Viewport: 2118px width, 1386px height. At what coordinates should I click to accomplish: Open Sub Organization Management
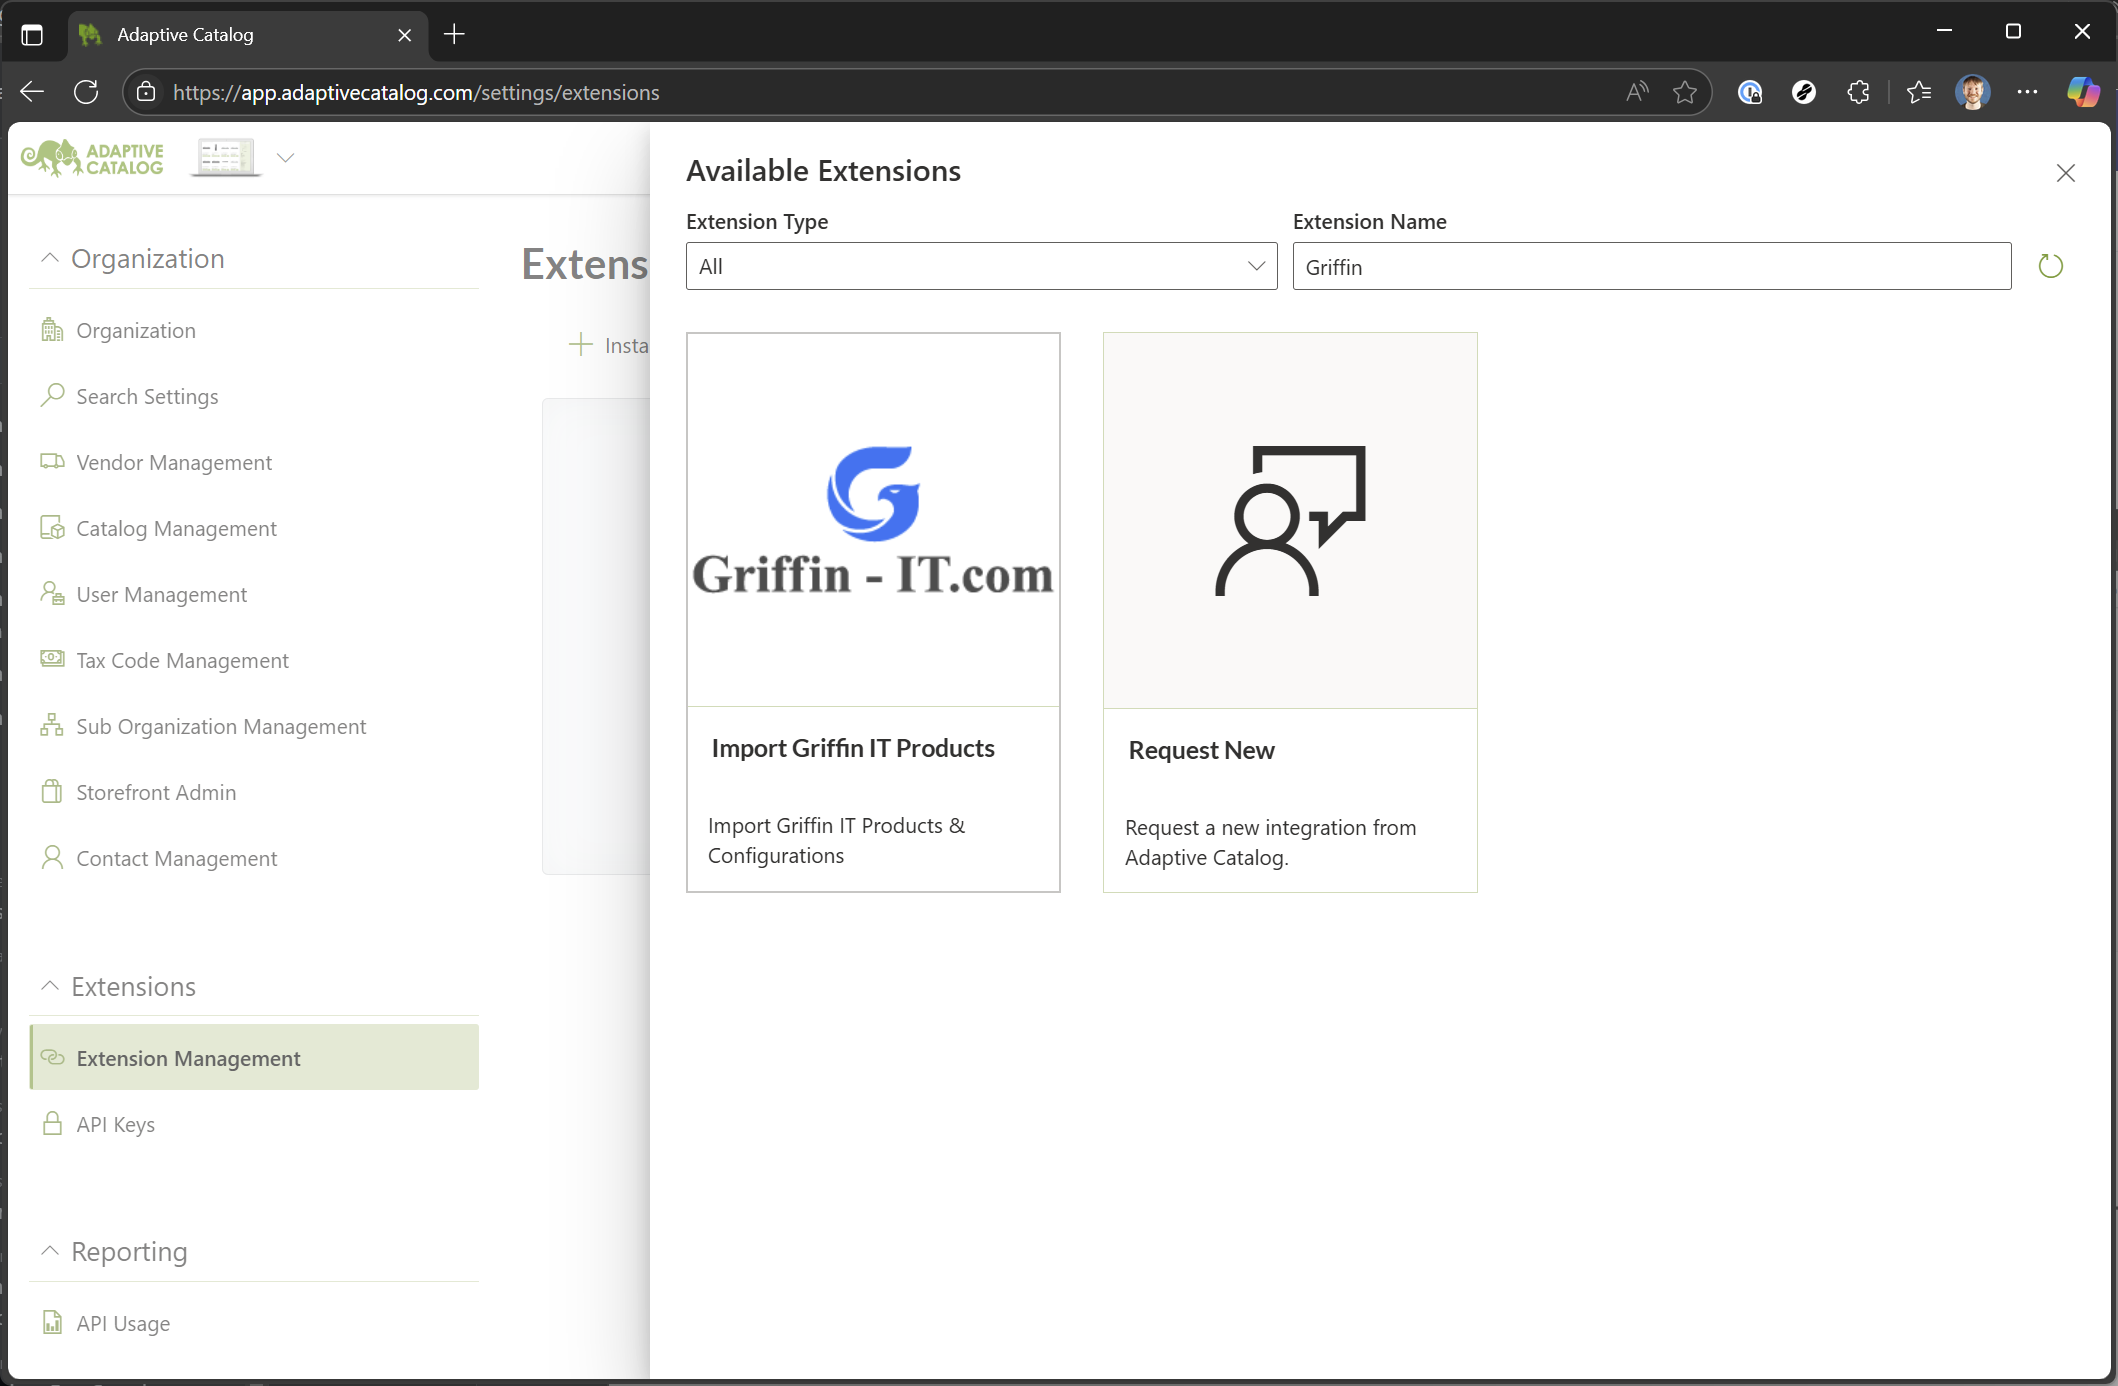221,727
